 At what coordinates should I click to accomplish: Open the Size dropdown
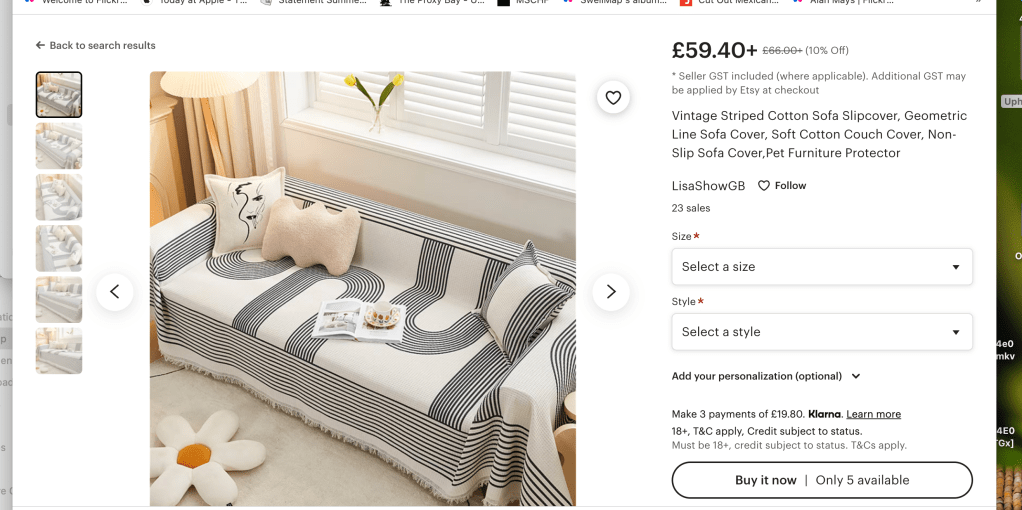tap(822, 266)
